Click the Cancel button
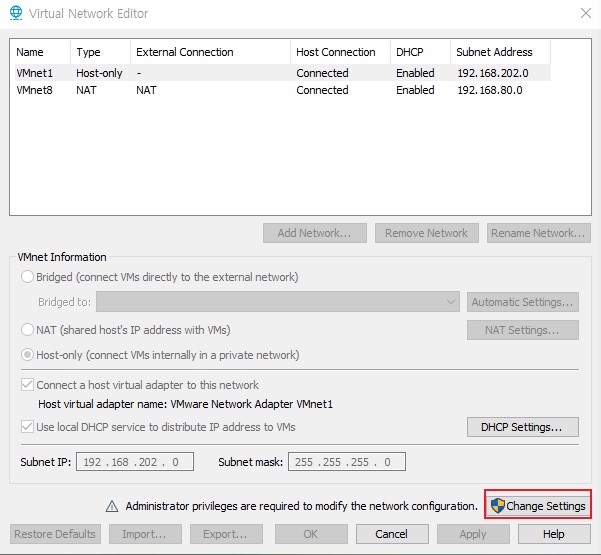 pos(392,534)
